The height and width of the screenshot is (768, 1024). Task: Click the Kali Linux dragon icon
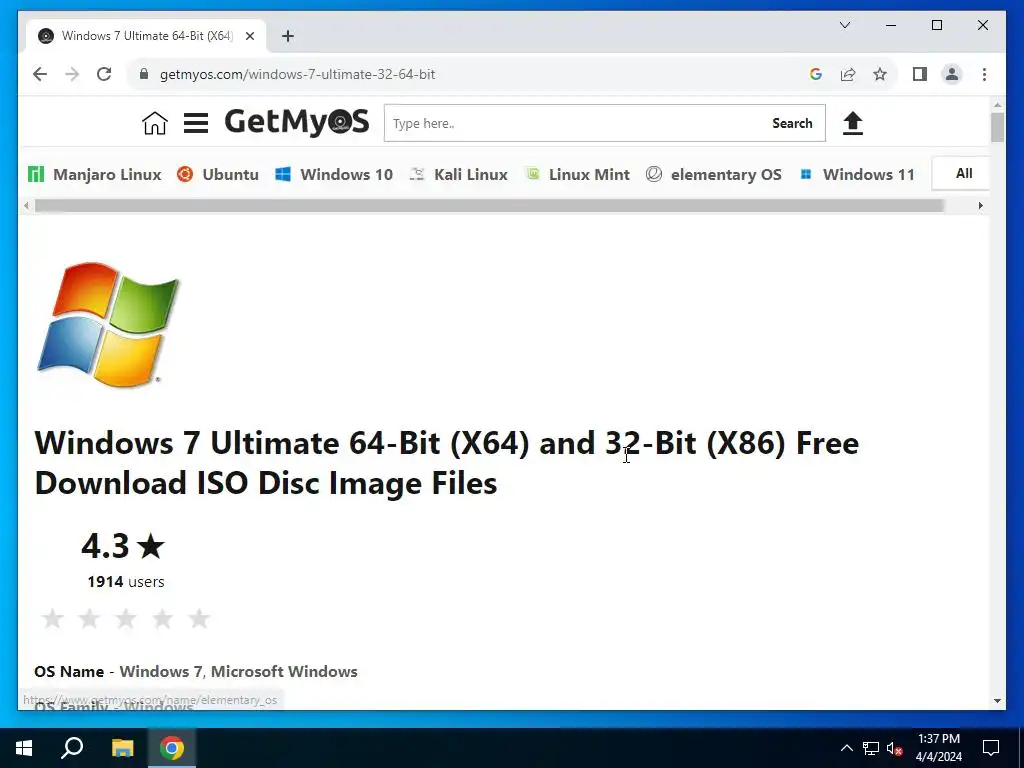tap(417, 174)
